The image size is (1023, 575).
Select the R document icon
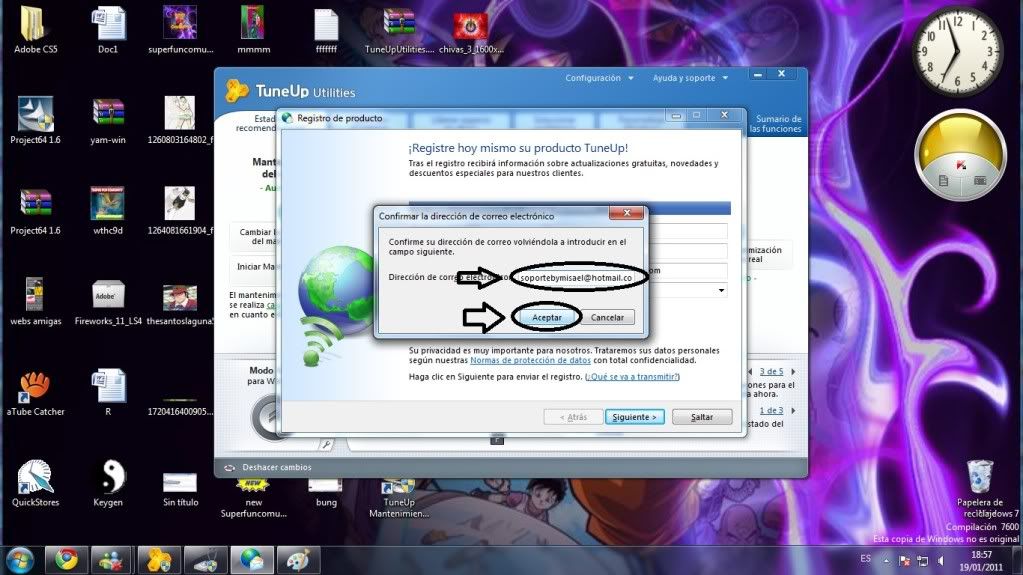tap(108, 392)
